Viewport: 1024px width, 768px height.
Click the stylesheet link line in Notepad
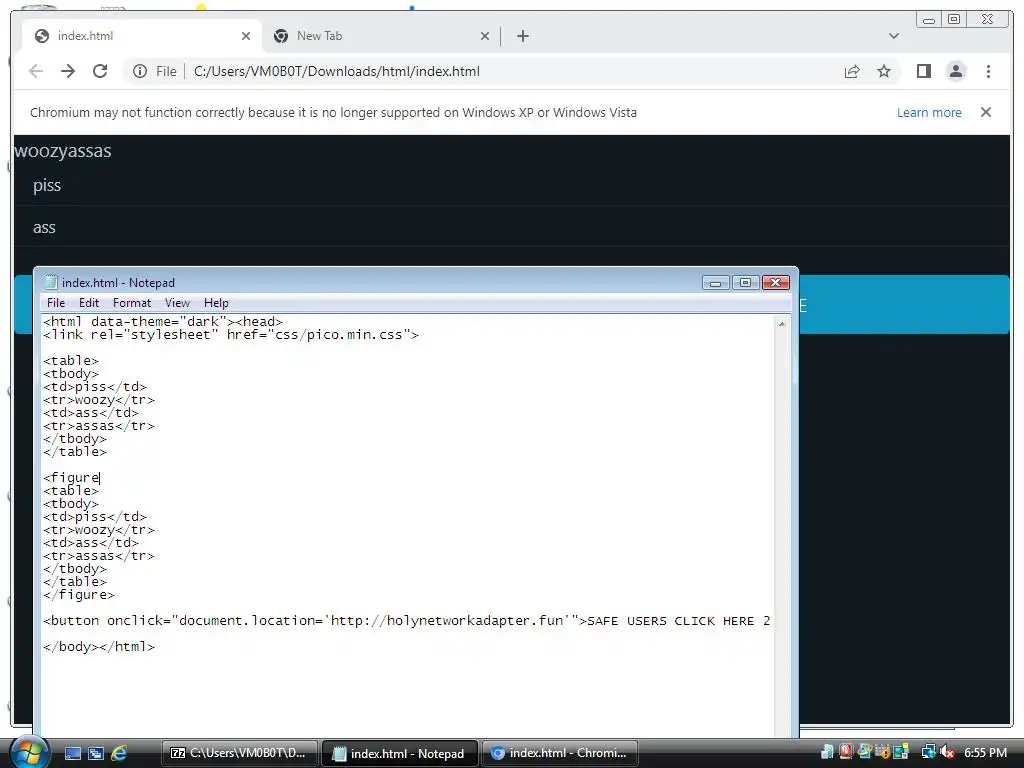point(231,335)
